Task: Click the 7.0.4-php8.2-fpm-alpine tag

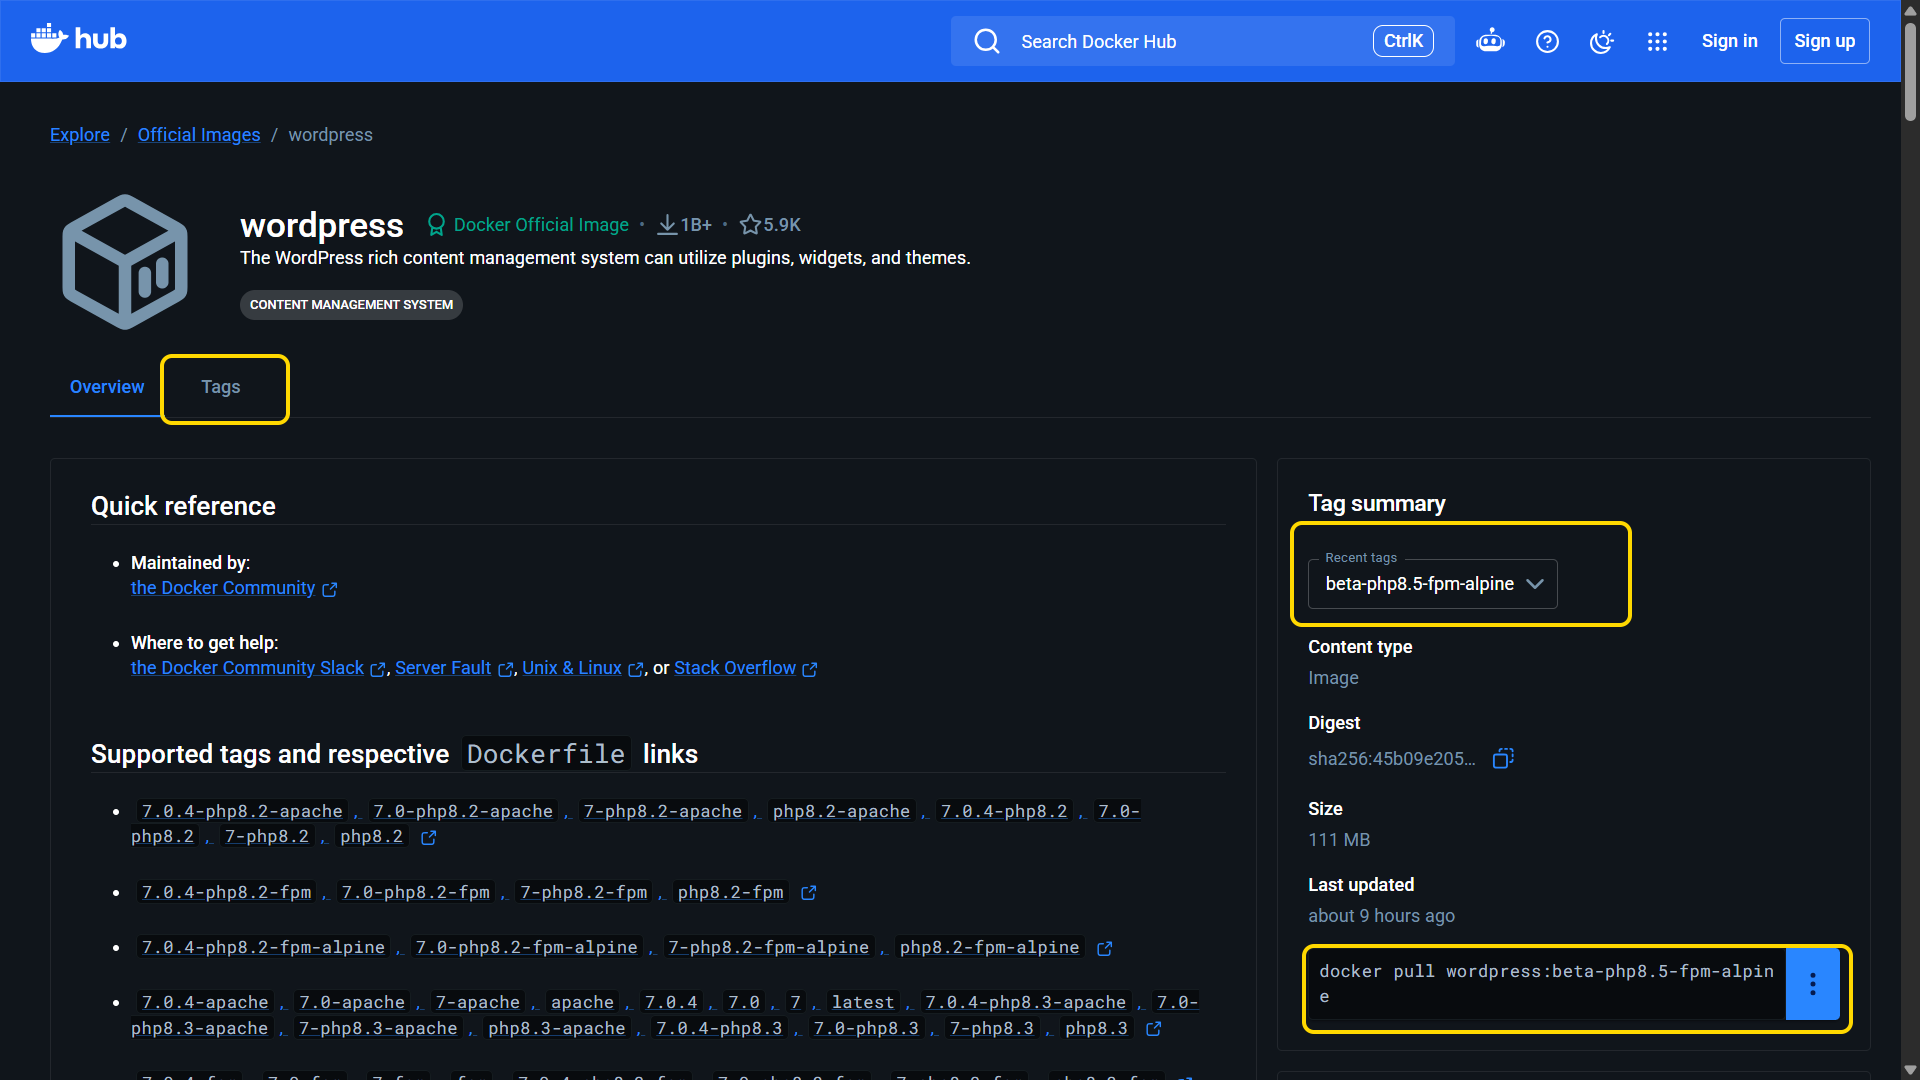Action: 263,947
